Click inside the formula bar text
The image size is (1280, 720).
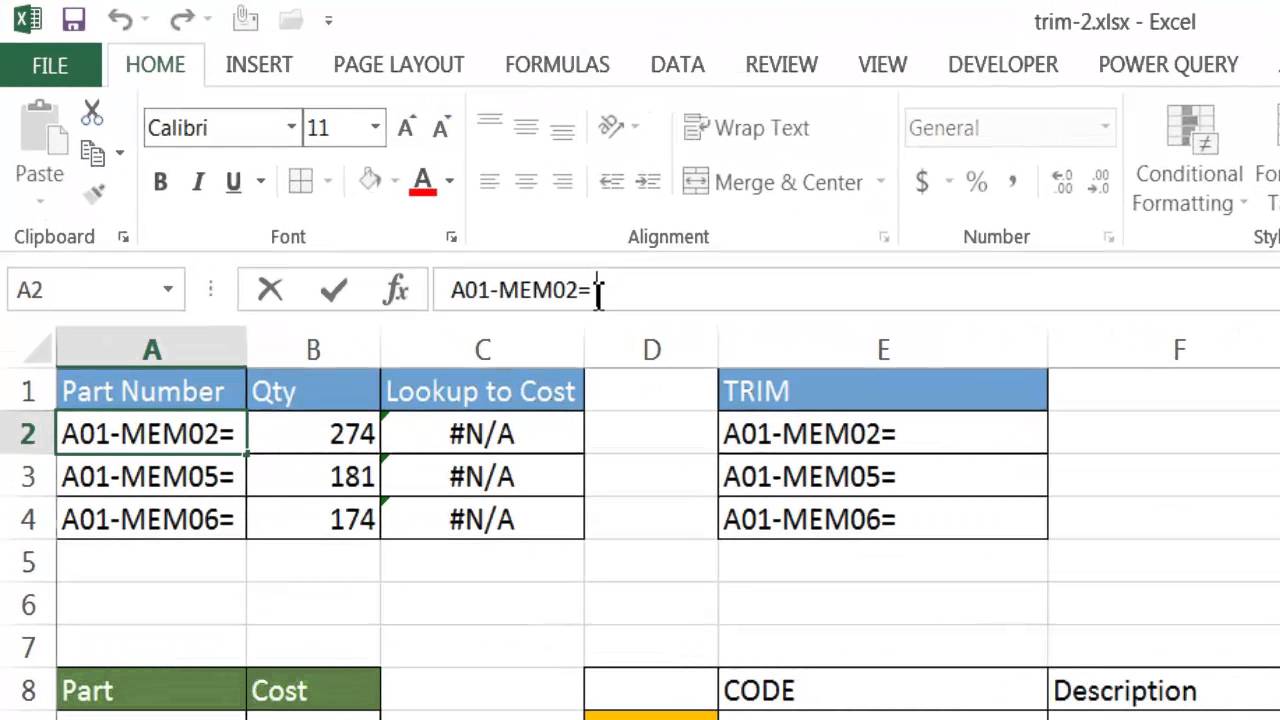click(521, 290)
